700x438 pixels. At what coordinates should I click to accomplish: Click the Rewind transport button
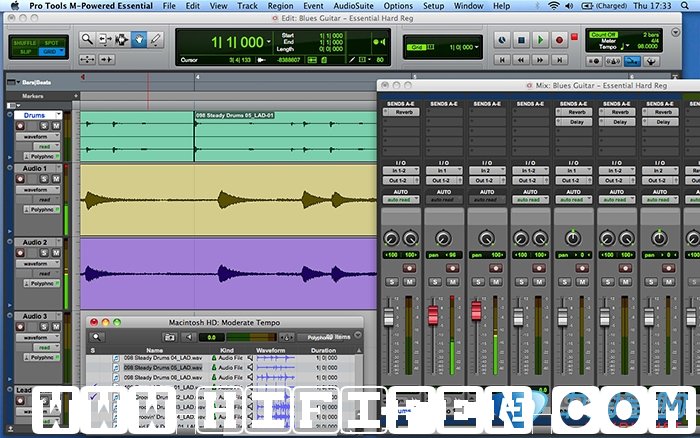point(521,59)
